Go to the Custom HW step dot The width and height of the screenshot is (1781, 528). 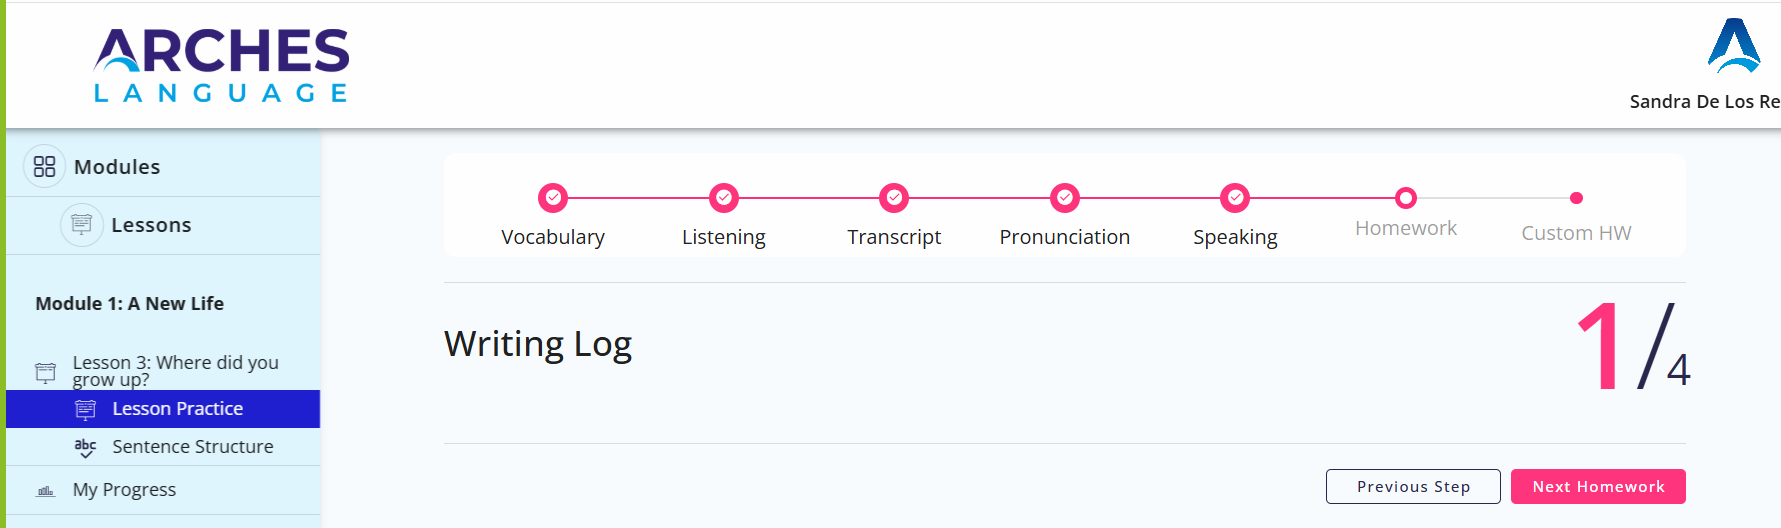(x=1577, y=198)
